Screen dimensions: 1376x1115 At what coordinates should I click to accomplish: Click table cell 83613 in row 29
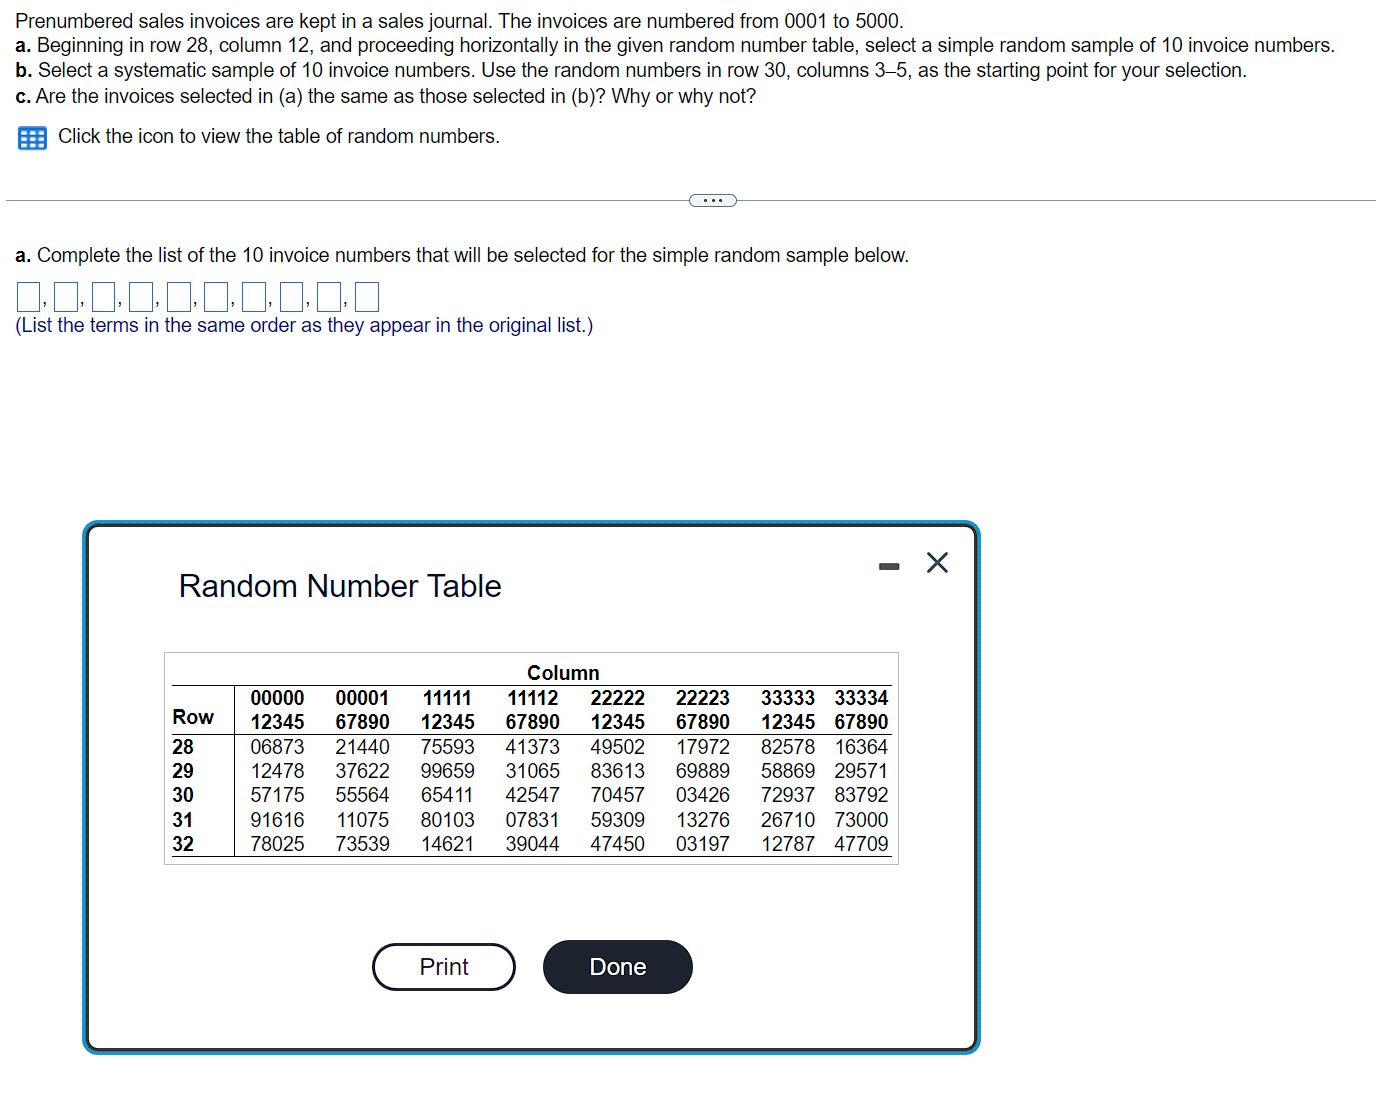[617, 771]
